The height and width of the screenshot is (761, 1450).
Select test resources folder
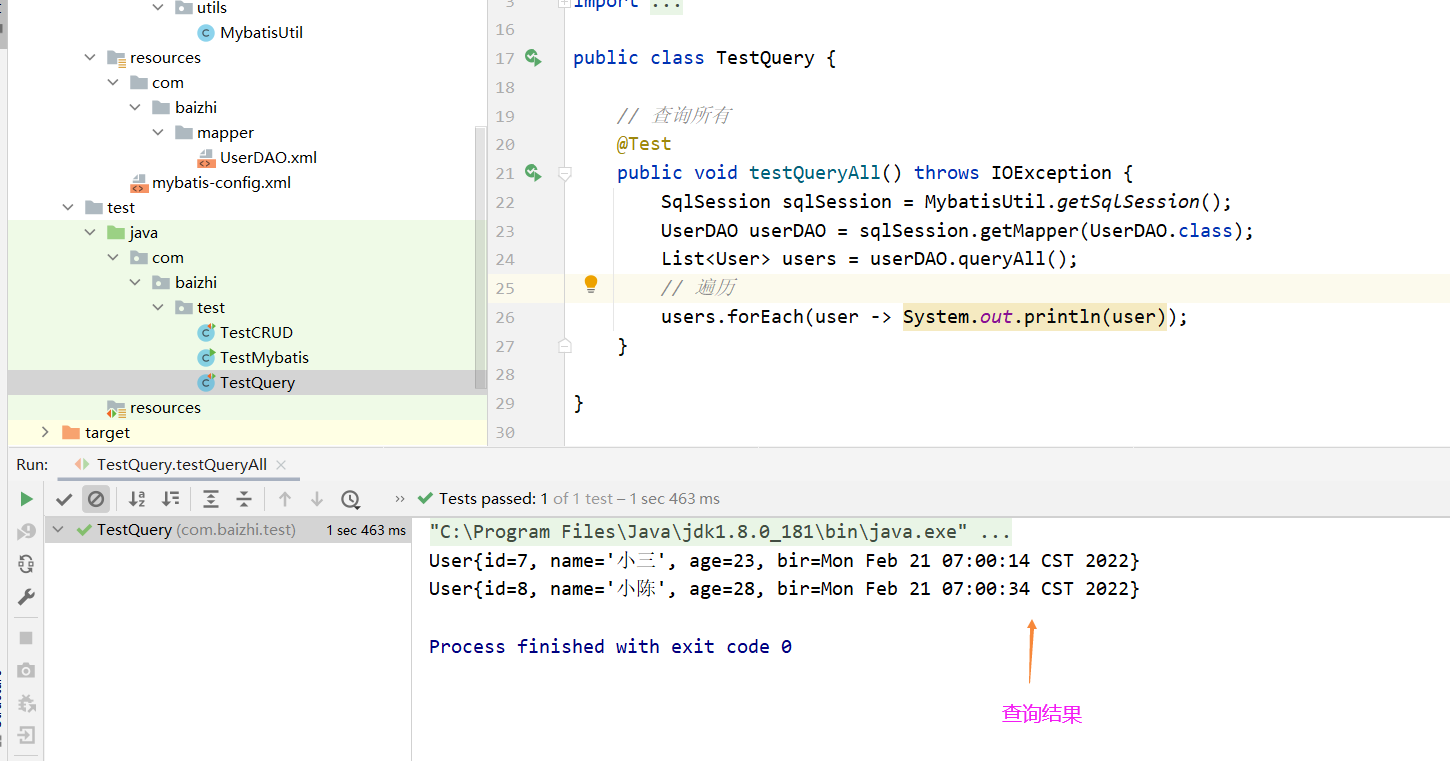(165, 407)
